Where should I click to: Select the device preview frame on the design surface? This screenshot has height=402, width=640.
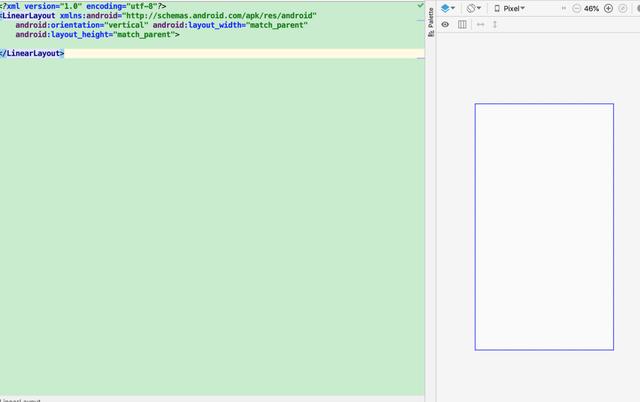point(544,227)
